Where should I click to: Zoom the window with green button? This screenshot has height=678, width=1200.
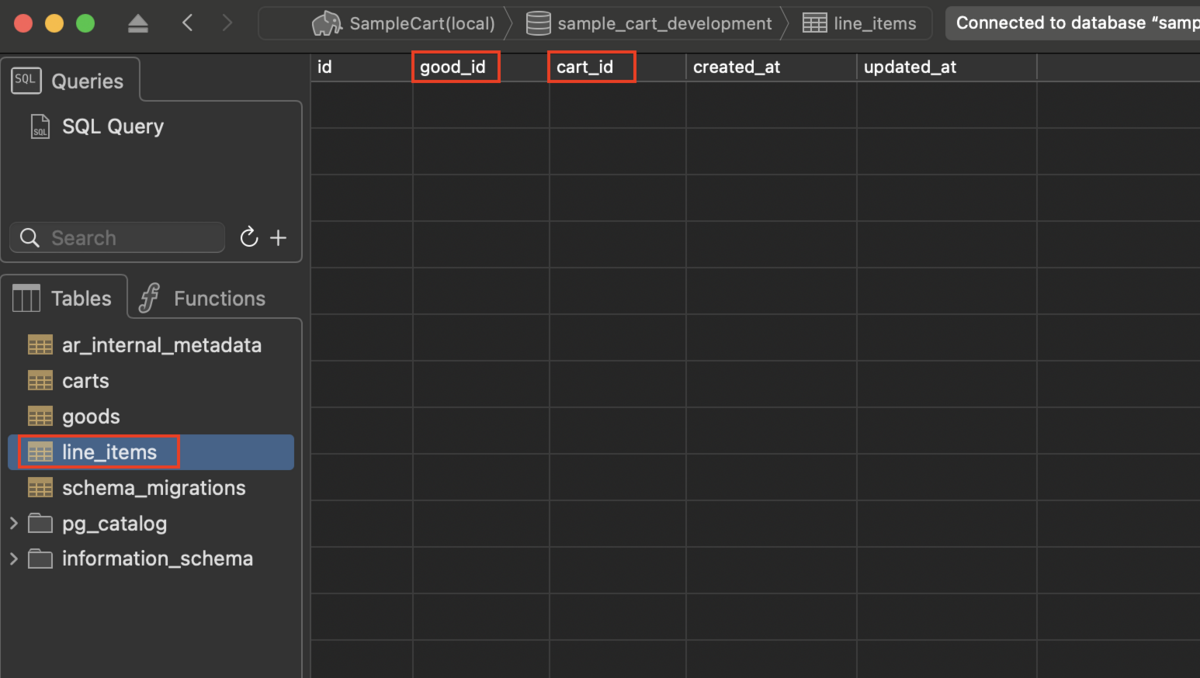click(85, 23)
